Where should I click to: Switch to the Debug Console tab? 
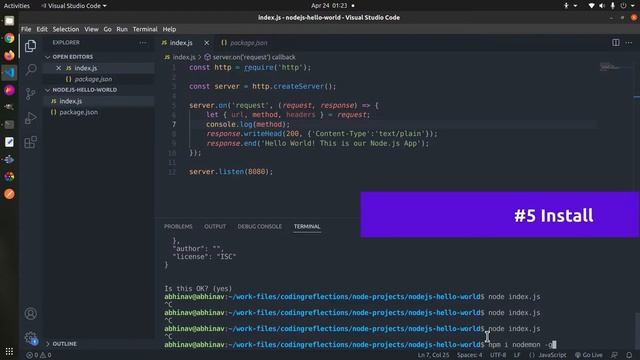[x=260, y=227]
